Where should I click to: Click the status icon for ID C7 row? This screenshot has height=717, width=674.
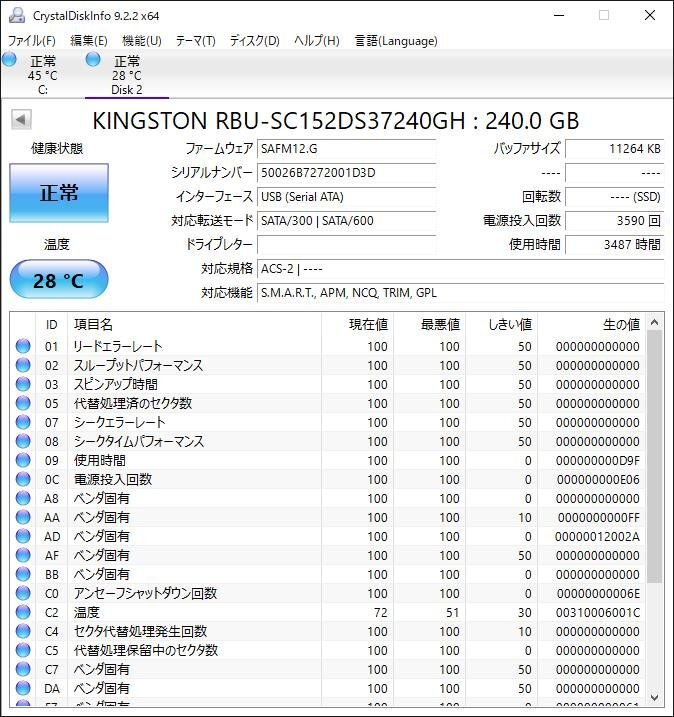tap(23, 669)
